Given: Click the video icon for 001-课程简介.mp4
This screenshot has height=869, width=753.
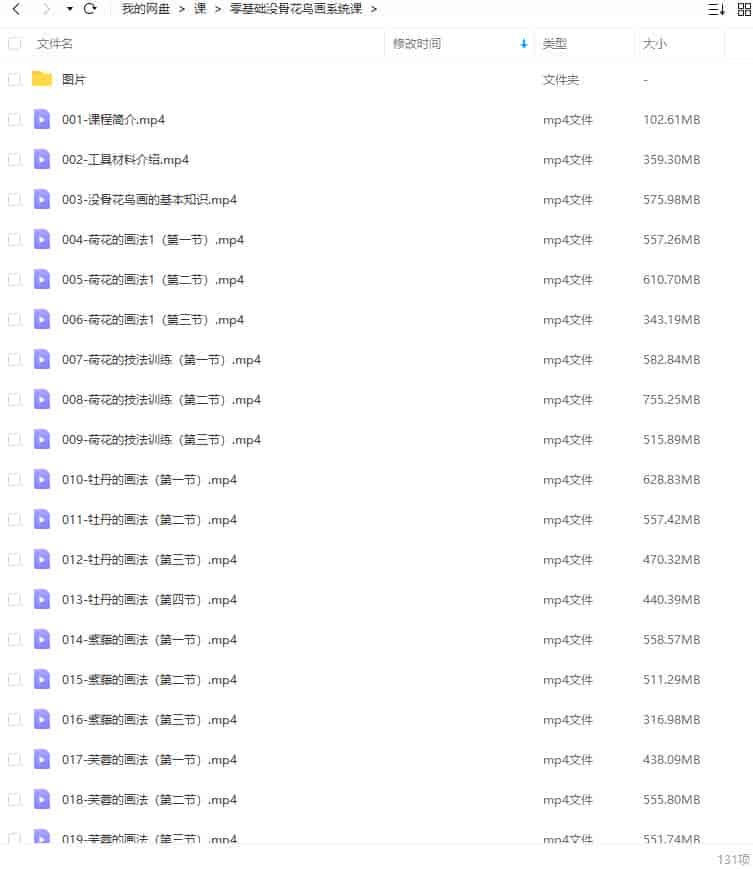Looking at the screenshot, I should click(x=42, y=120).
